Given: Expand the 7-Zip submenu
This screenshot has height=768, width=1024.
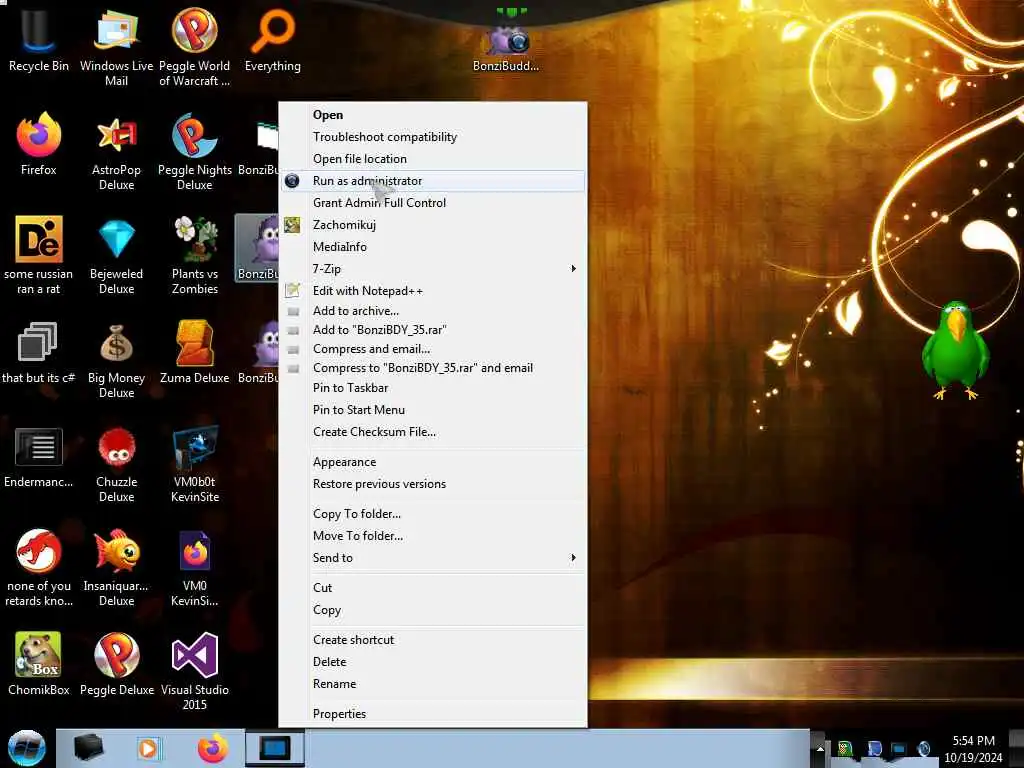Looking at the screenshot, I should pos(433,268).
